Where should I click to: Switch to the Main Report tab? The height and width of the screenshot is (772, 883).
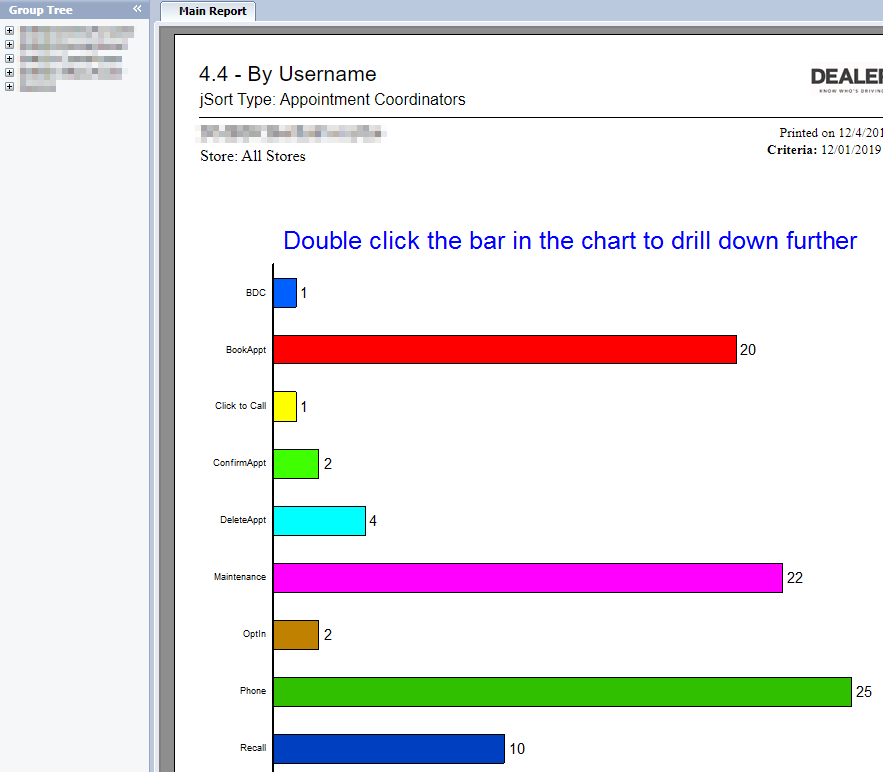pos(209,12)
